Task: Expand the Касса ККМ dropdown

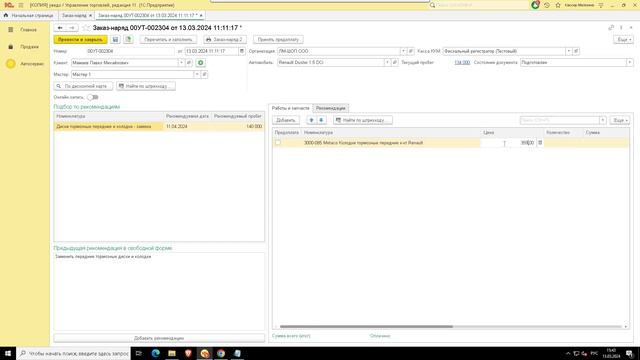Action: (569, 51)
